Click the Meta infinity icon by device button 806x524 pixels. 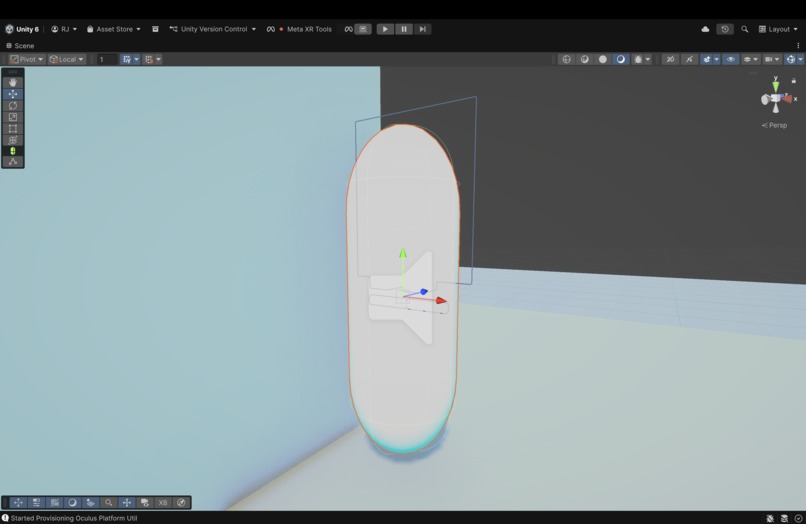pyautogui.click(x=349, y=29)
